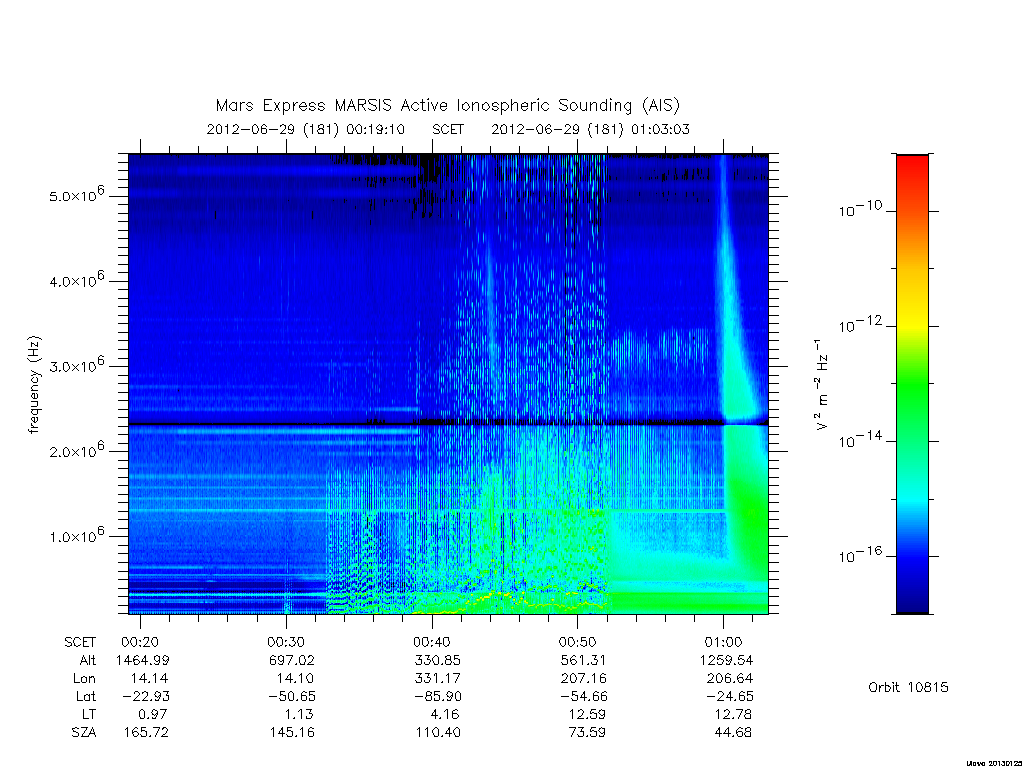
Task: Click the 'SZA' row header
Action: (x=84, y=733)
